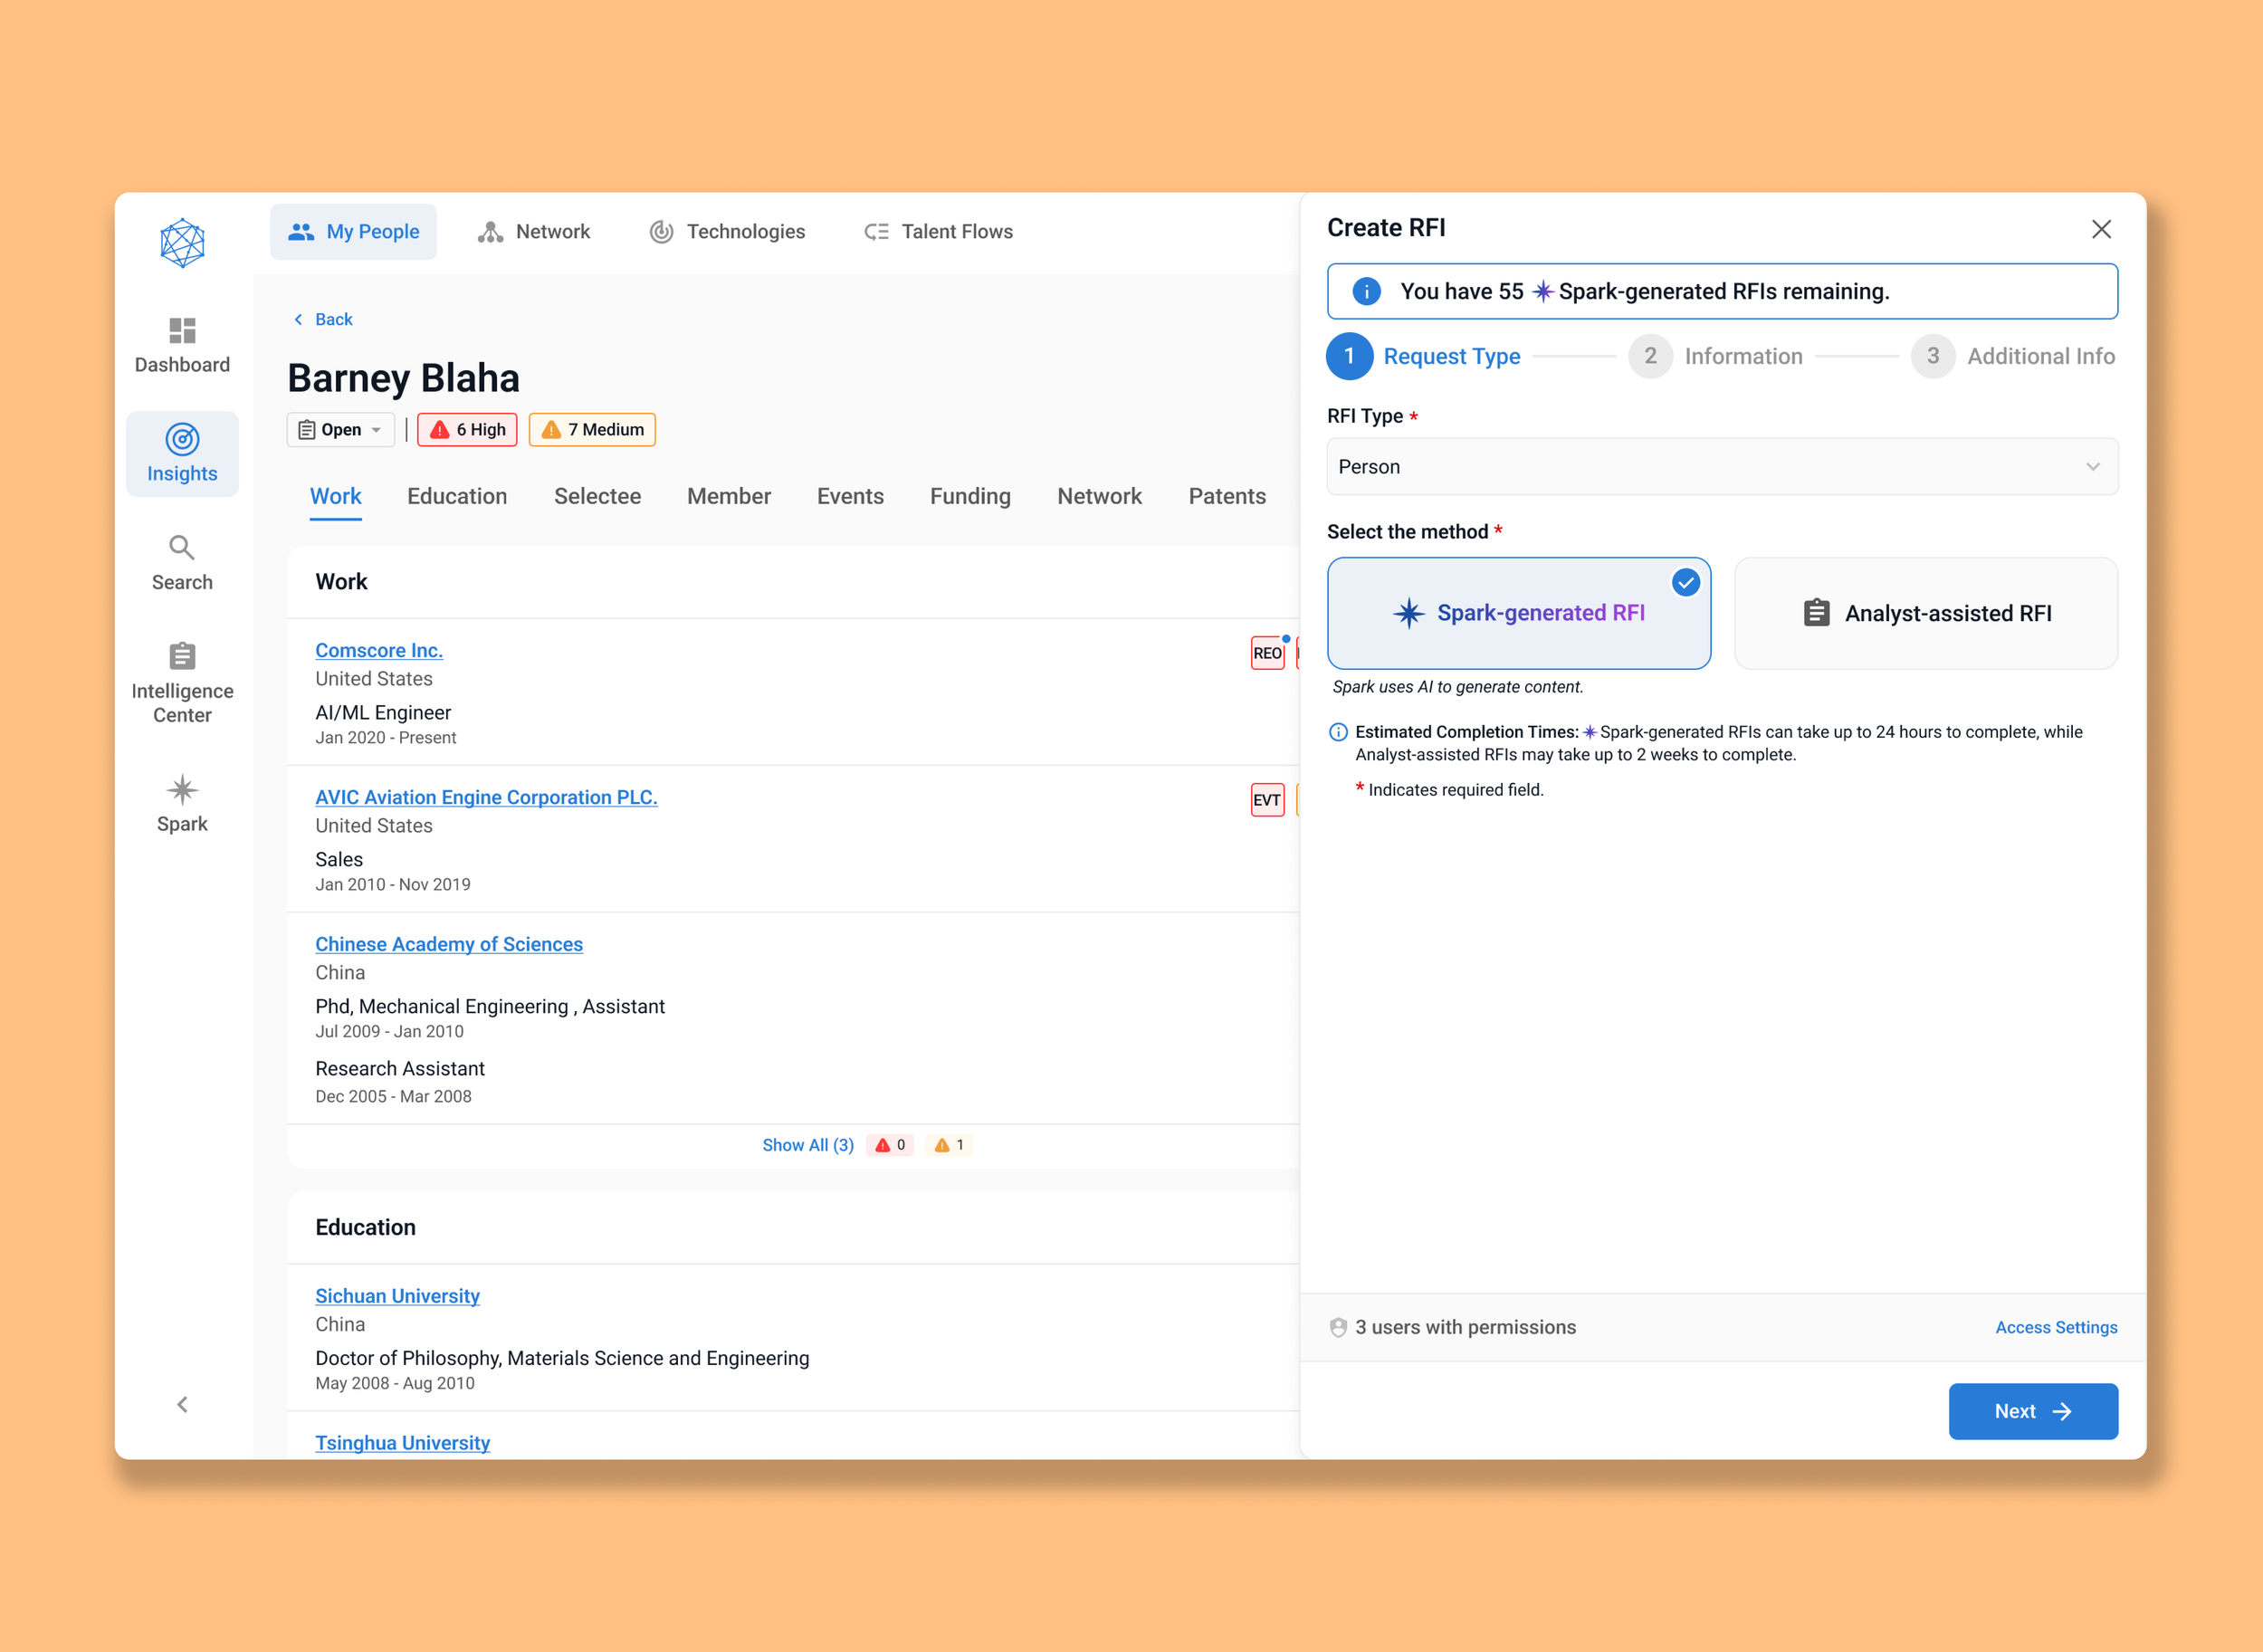This screenshot has width=2263, height=1652.
Task: Go to step 2 Information
Action: coord(1715,357)
